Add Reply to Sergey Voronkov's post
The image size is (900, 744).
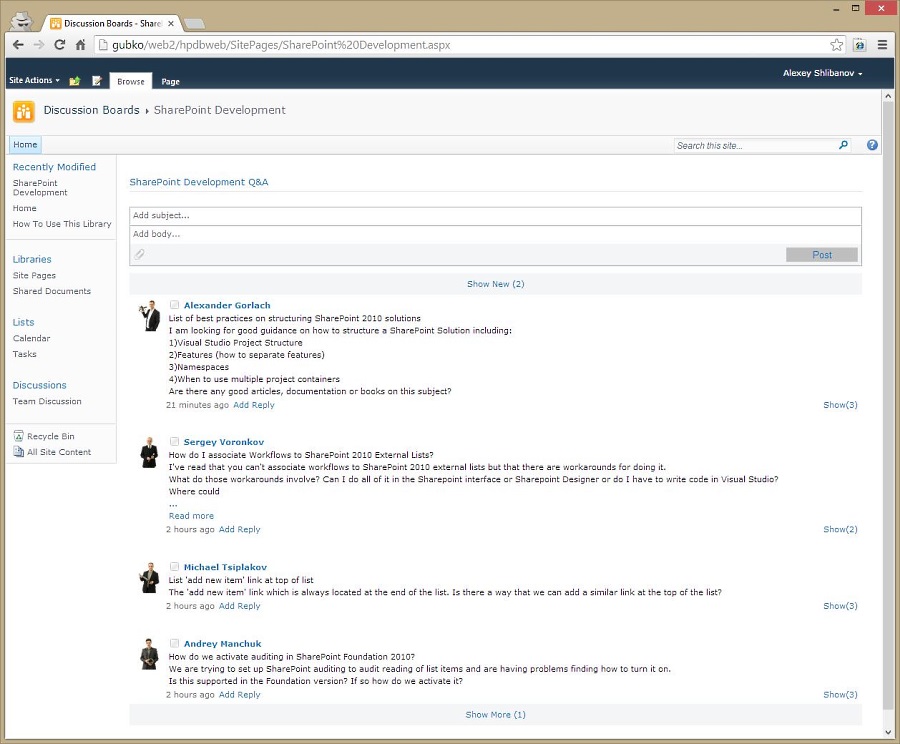[x=239, y=529]
